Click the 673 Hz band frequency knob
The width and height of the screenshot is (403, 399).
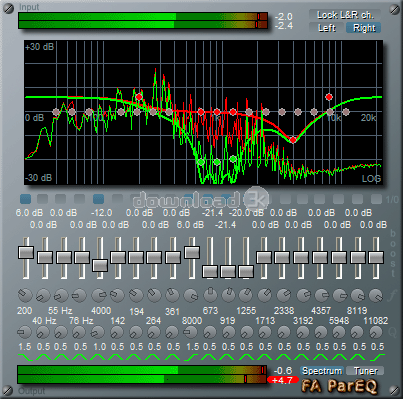point(210,295)
